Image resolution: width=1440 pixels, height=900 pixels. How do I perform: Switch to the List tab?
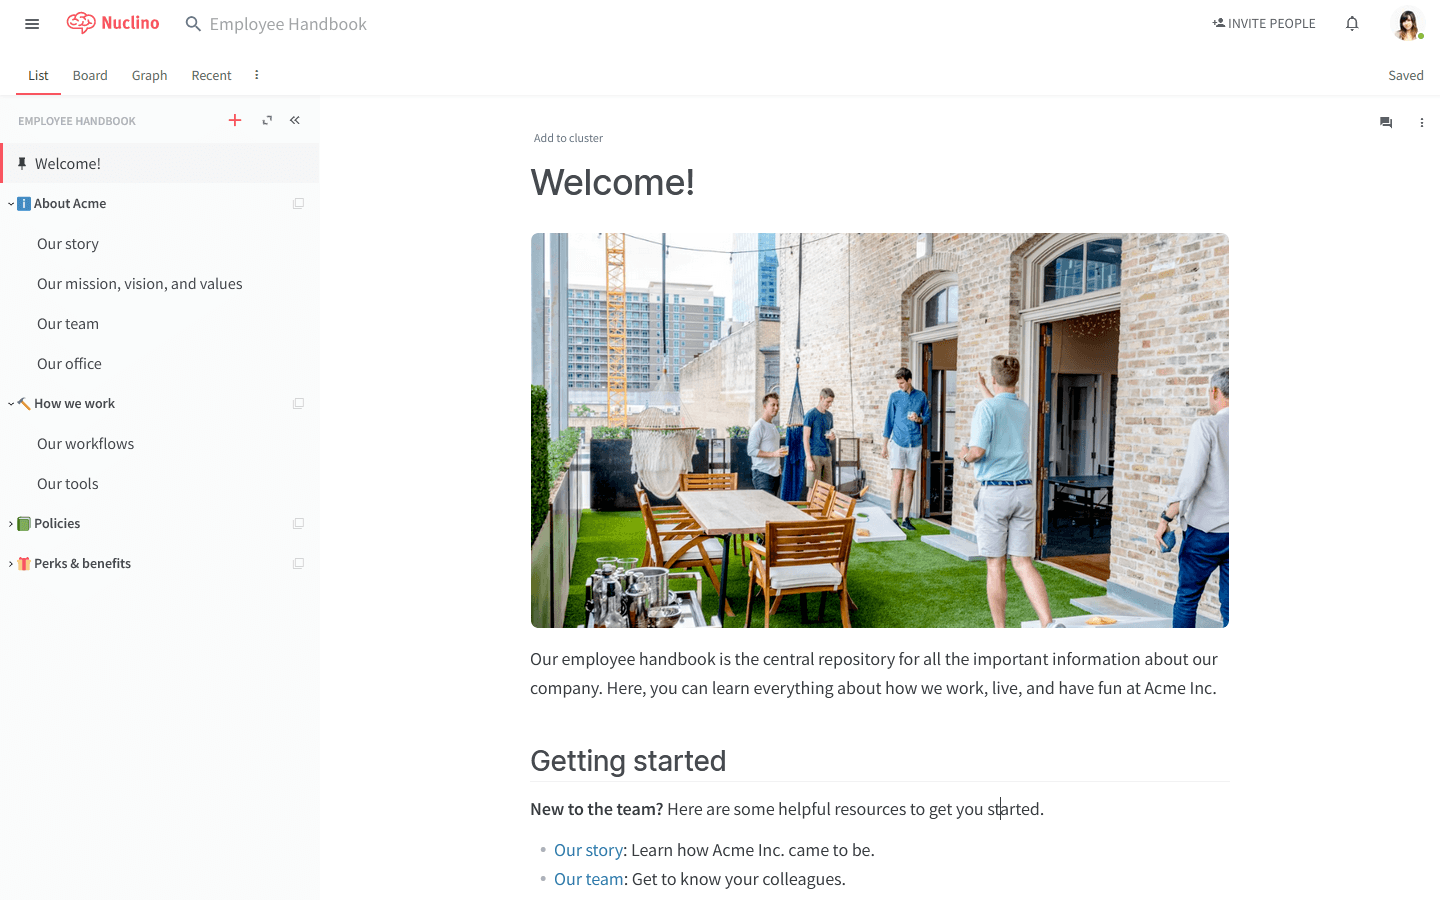point(38,75)
